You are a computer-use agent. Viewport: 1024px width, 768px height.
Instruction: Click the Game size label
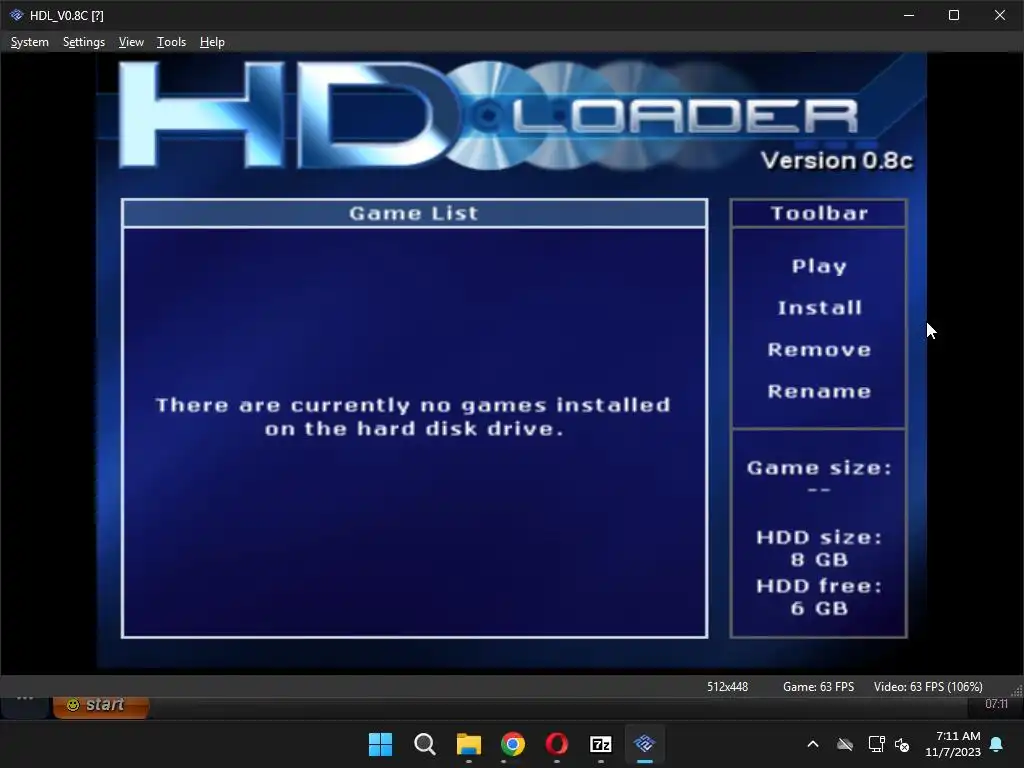point(819,468)
